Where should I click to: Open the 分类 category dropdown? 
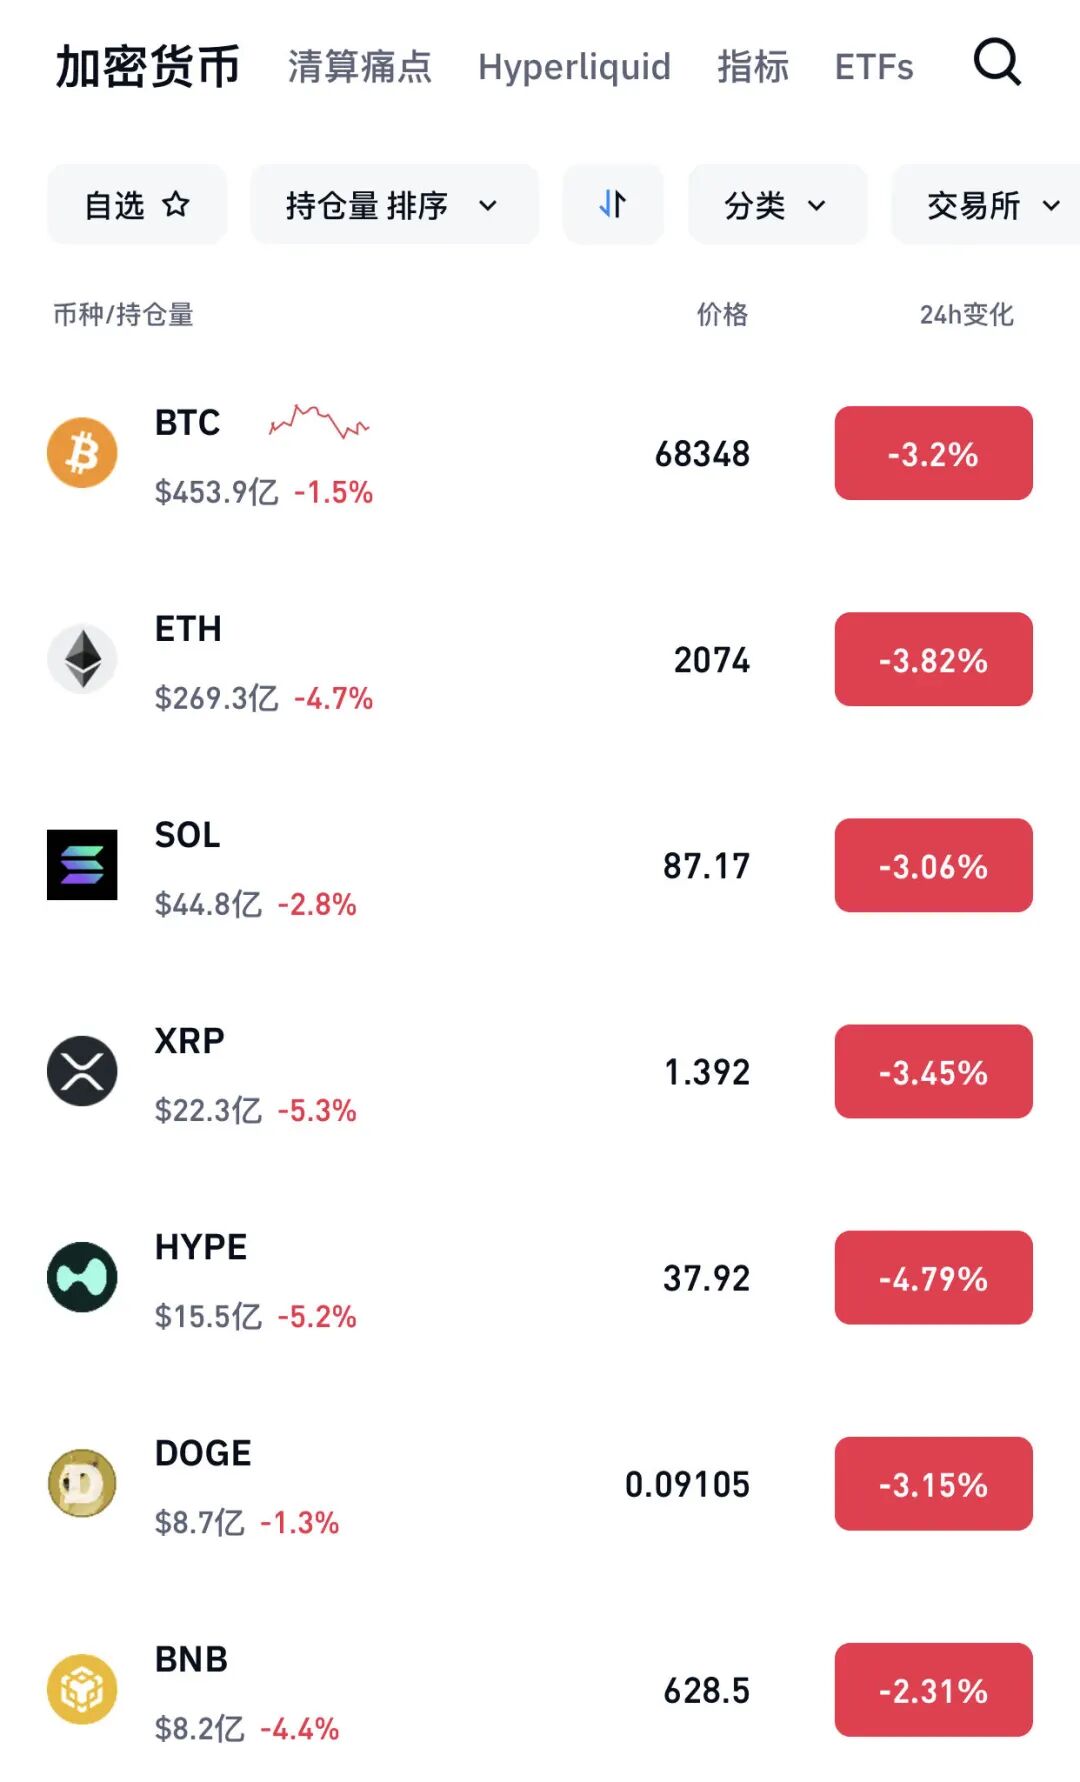tap(776, 205)
